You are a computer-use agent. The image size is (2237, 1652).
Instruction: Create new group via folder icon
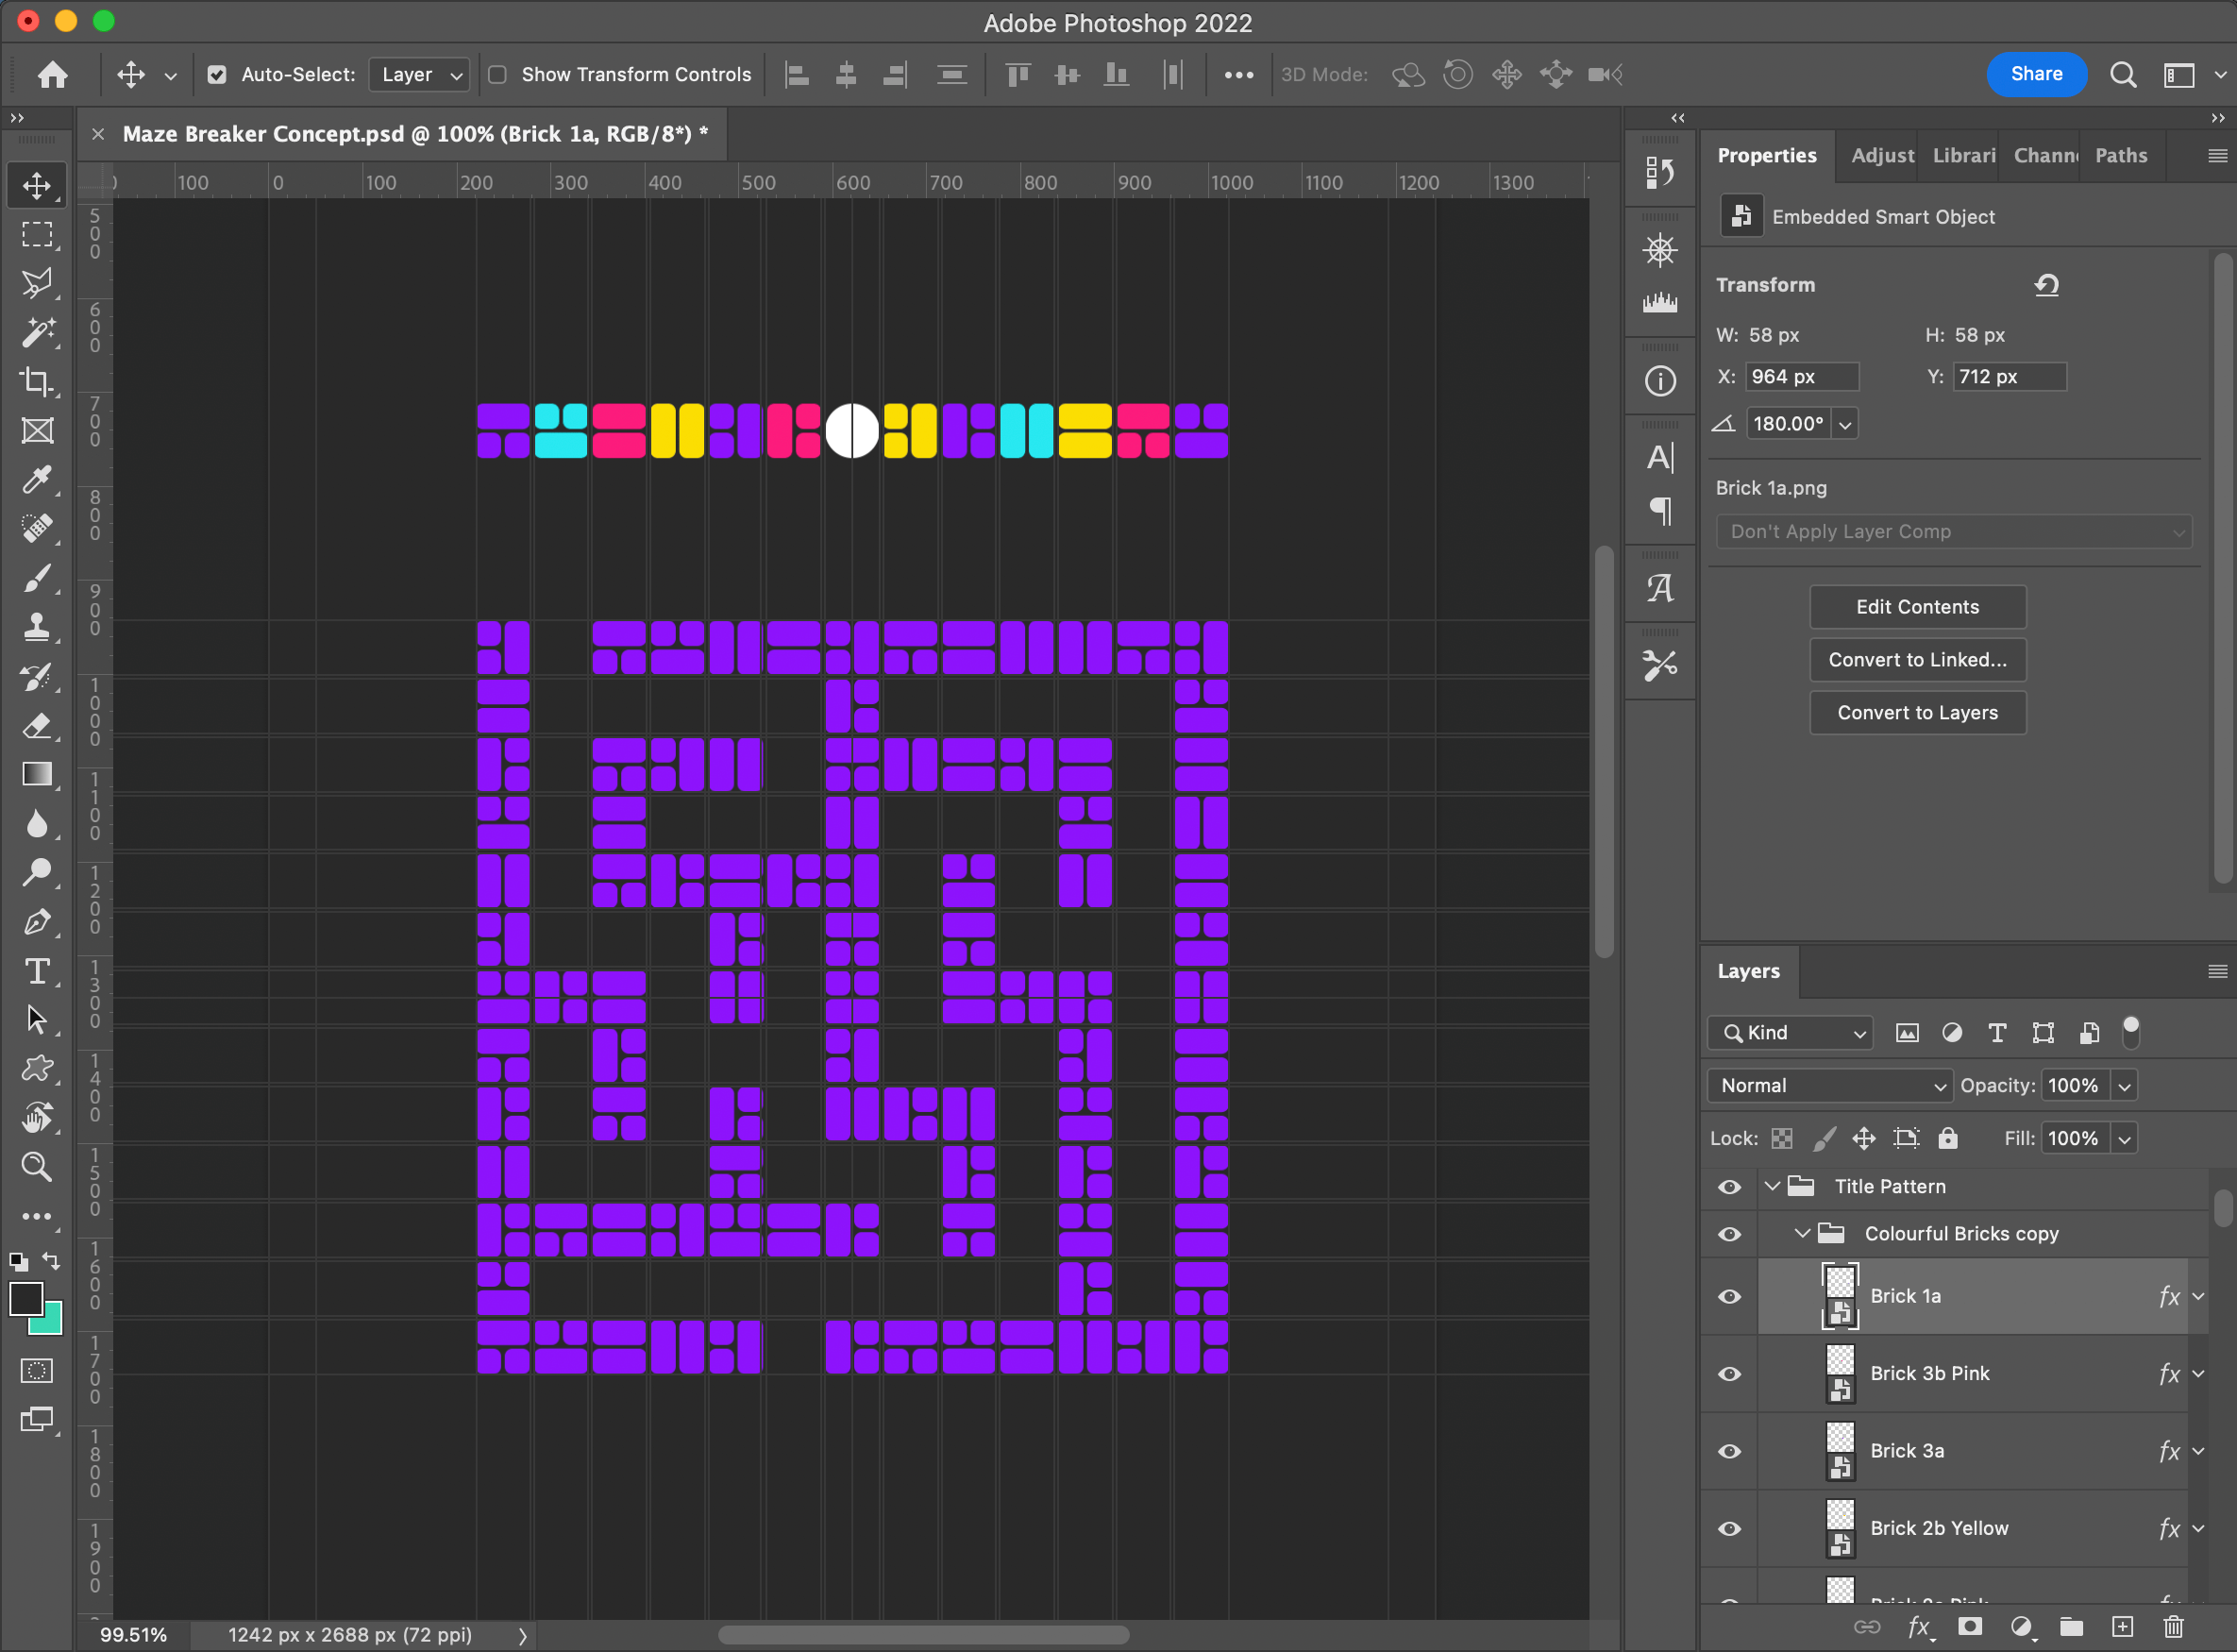click(2071, 1627)
